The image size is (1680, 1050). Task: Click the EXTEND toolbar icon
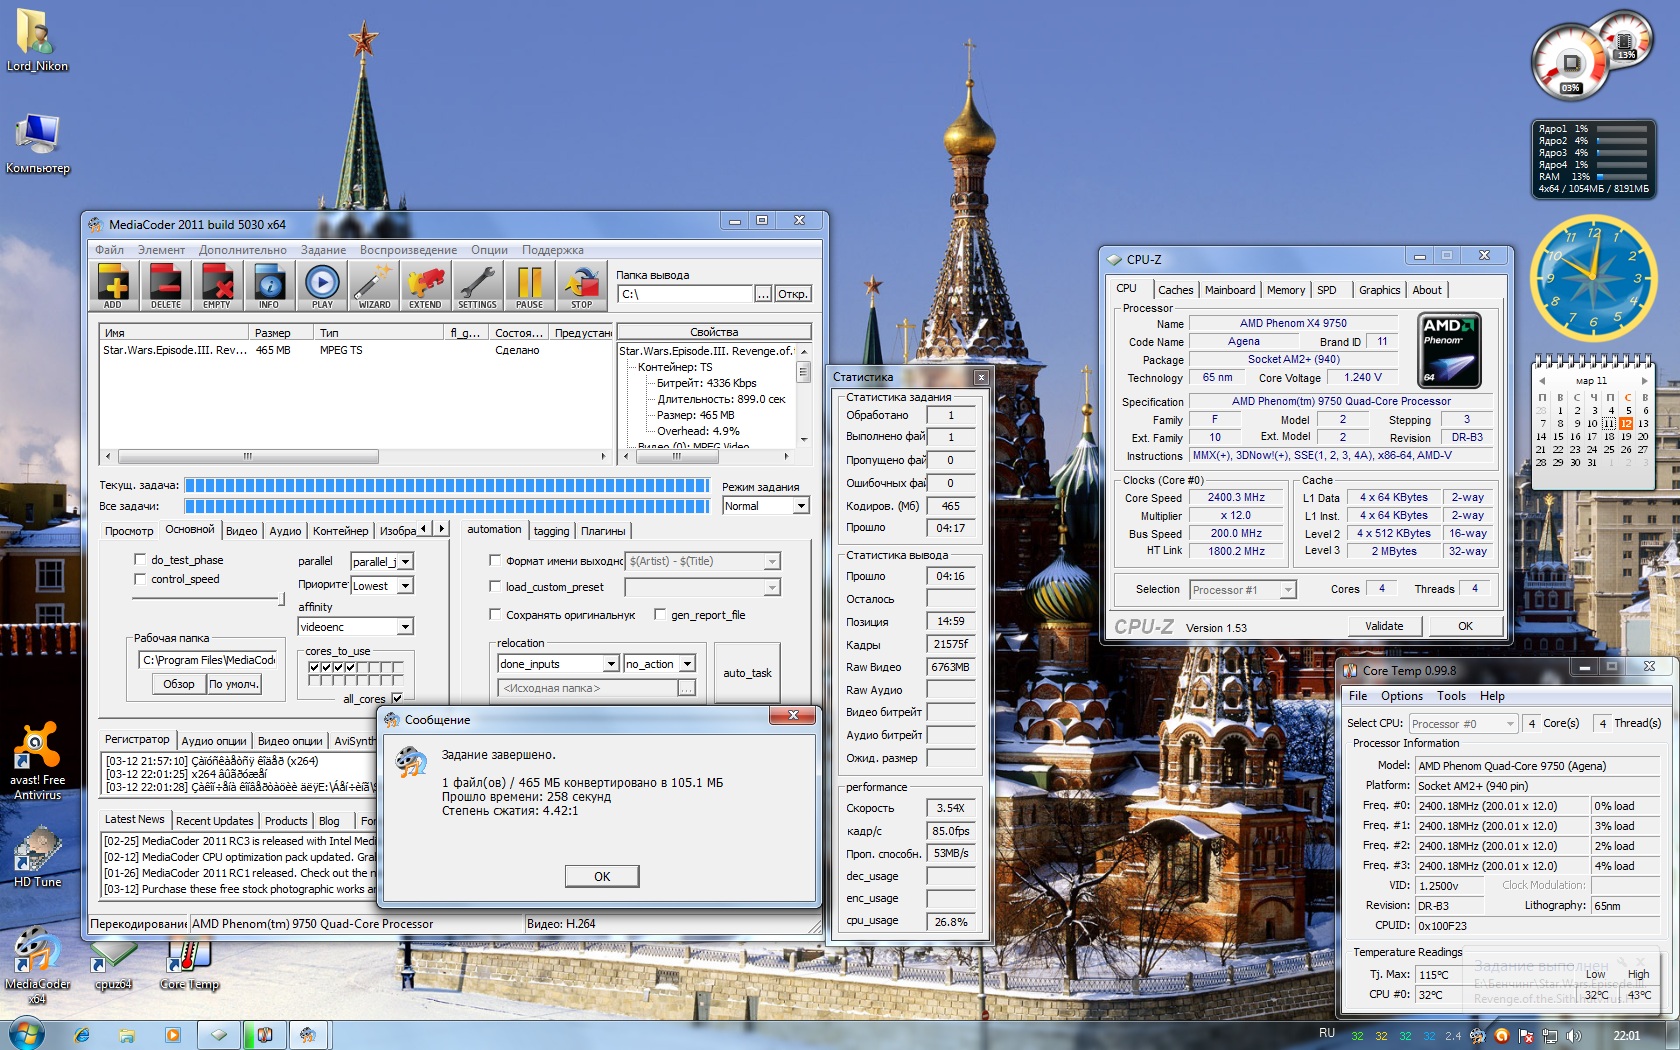425,286
